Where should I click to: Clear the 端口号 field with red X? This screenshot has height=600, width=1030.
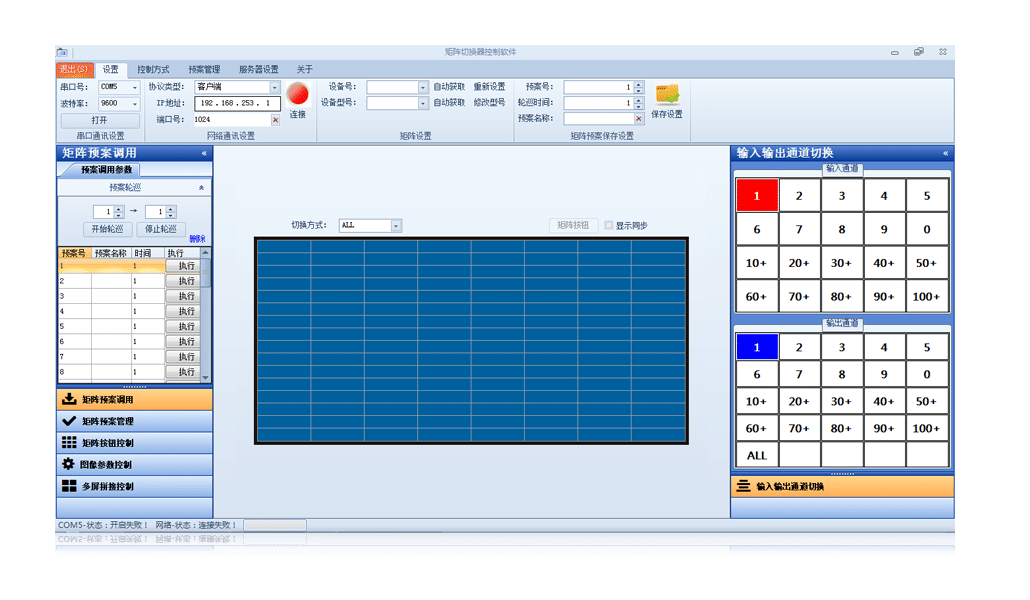pyautogui.click(x=276, y=120)
